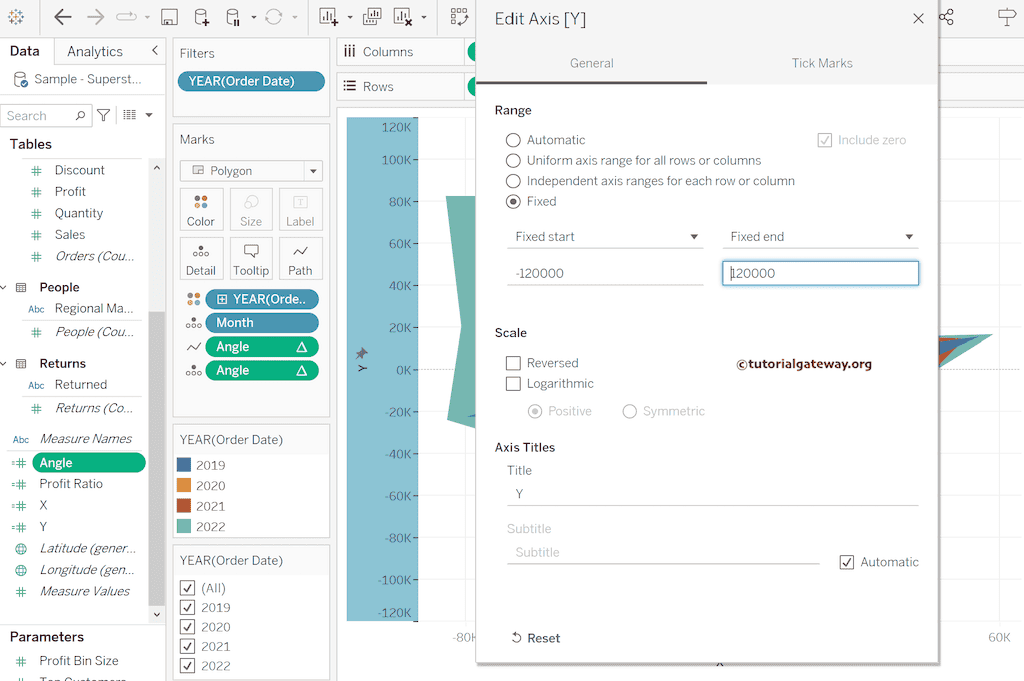Viewport: 1024px width, 681px height.
Task: Open the Label marks card
Action: 300,210
